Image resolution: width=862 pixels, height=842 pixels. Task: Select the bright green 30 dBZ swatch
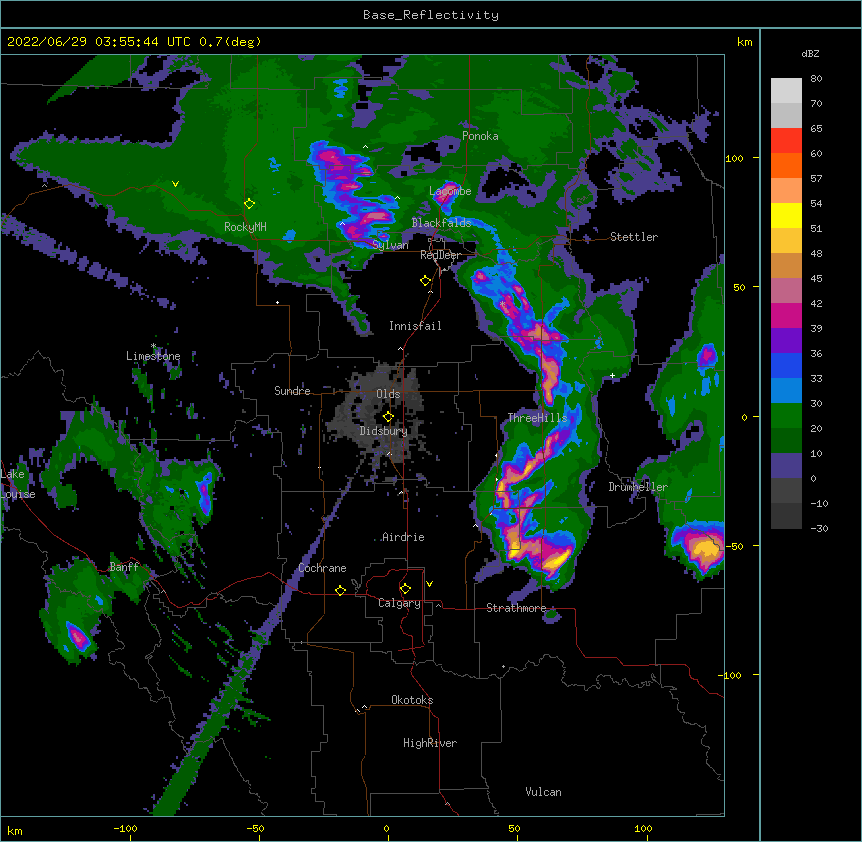786,416
